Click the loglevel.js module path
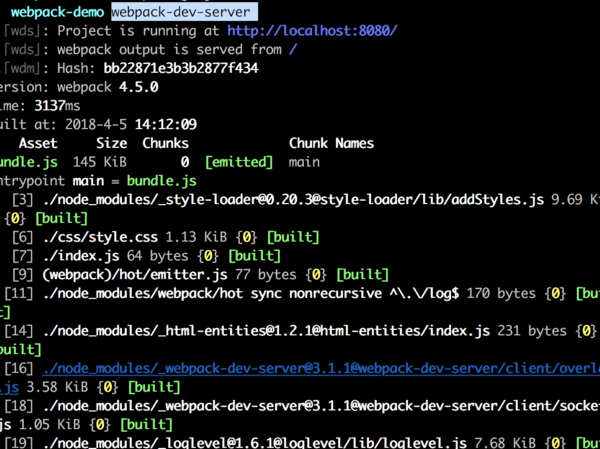The image size is (600, 449). point(254,443)
